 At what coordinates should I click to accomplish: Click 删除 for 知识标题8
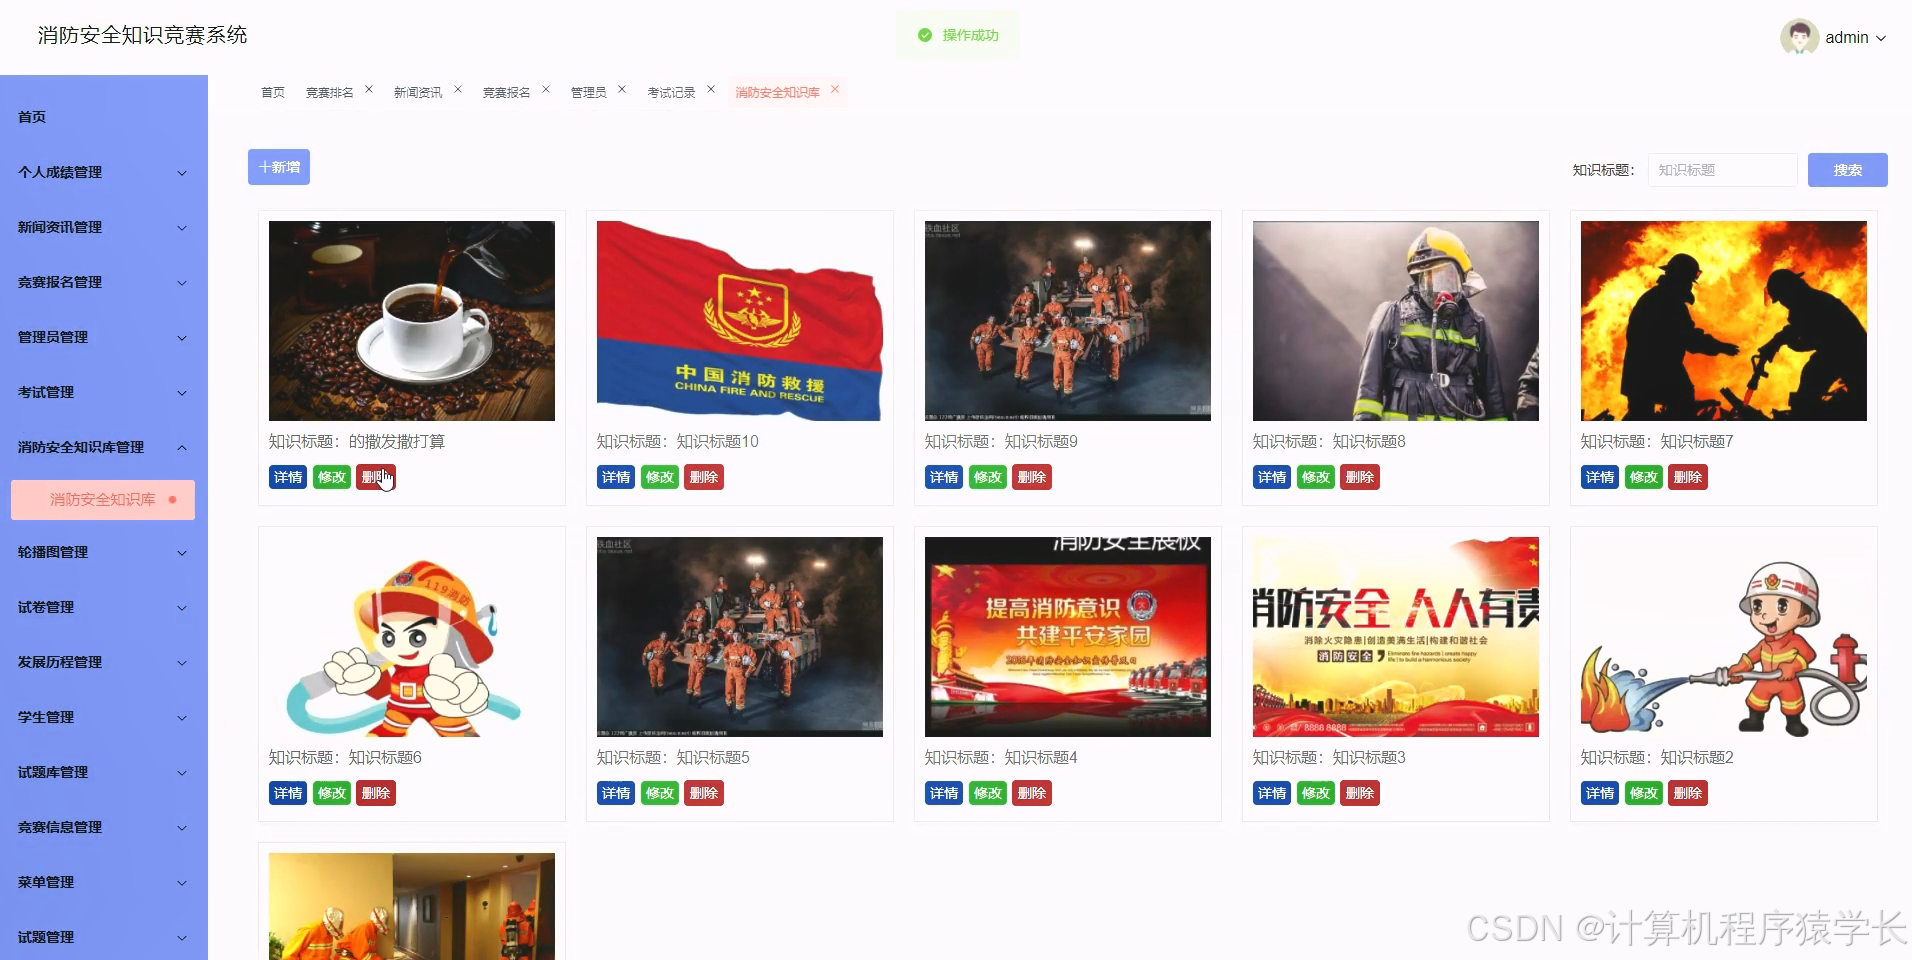1360,477
